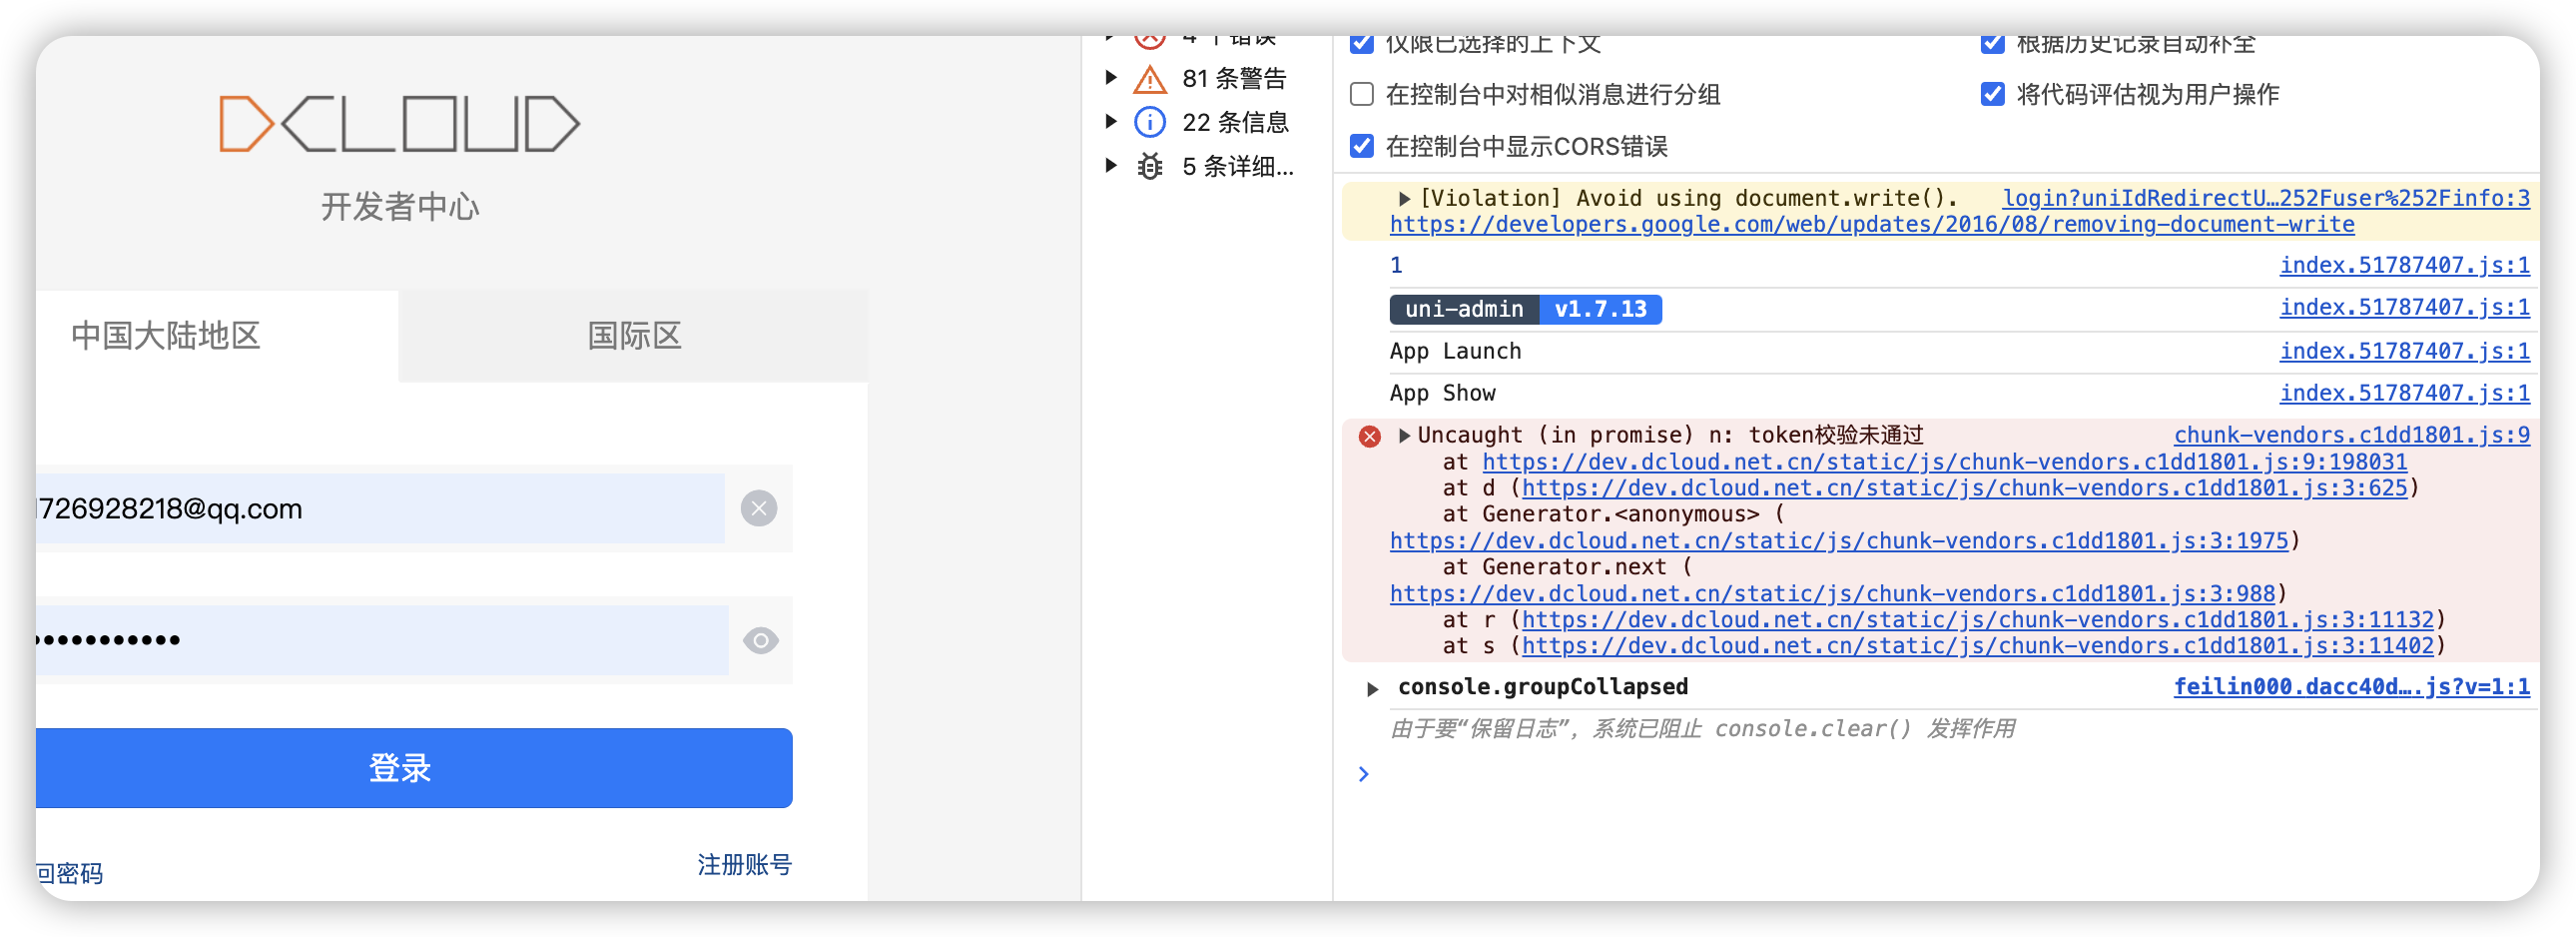
Task: Open the chunk-vendors js:3:1975 stack link
Action: tap(1839, 541)
